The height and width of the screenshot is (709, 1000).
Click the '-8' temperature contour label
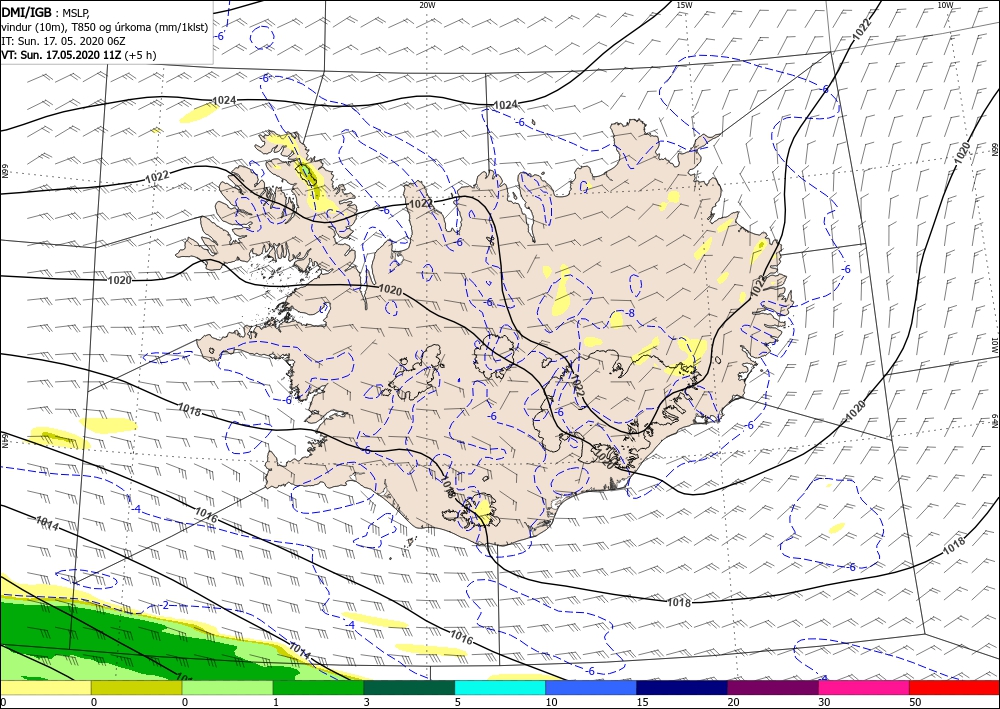click(629, 313)
